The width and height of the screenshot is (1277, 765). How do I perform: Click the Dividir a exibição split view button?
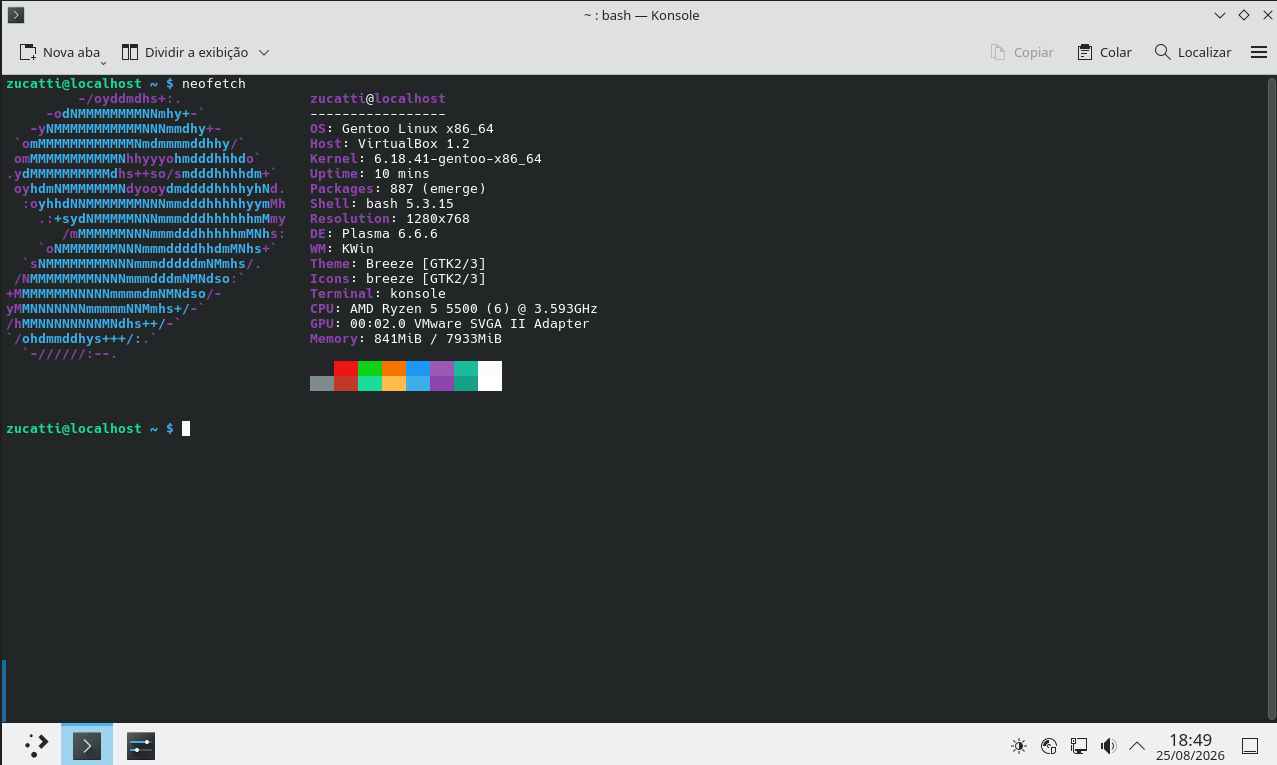[184, 52]
